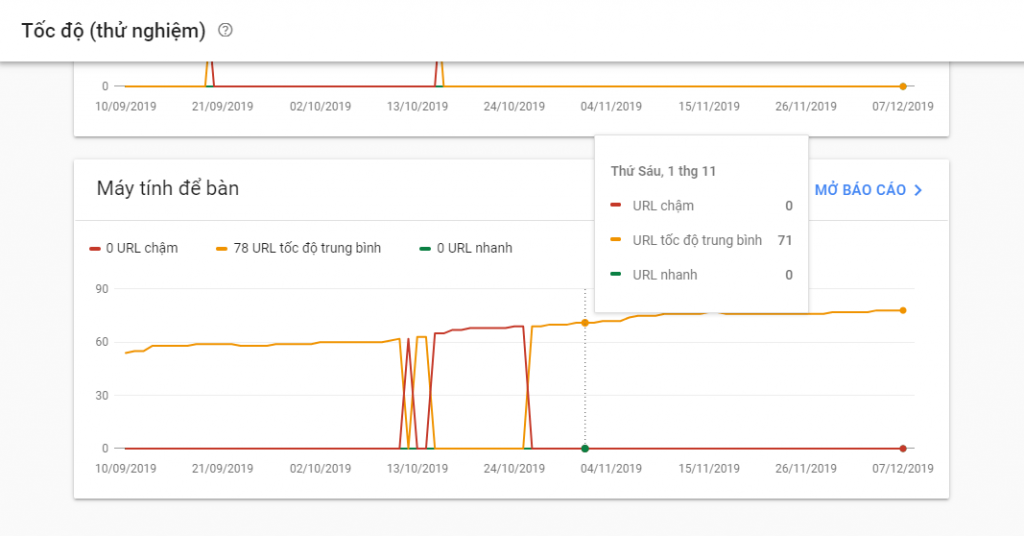The width and height of the screenshot is (1024, 536).
Task: Click tooltip header "Thứ Sáu, 1 thg 11"
Action: (663, 171)
